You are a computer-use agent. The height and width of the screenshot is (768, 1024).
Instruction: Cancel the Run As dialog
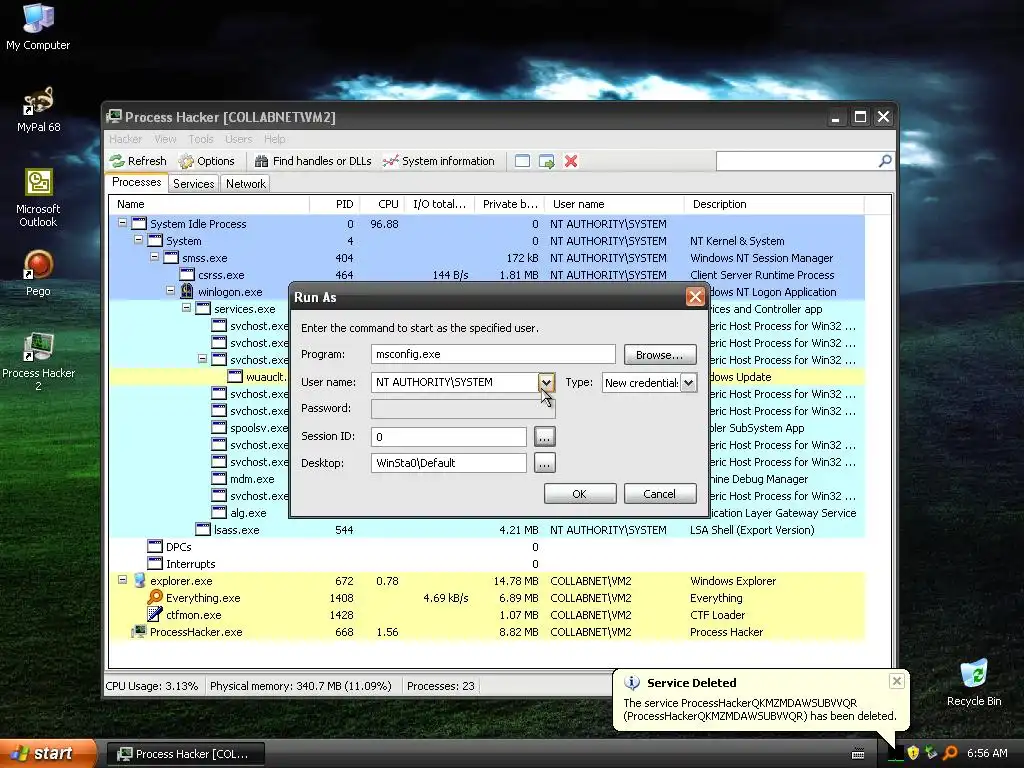tap(660, 494)
